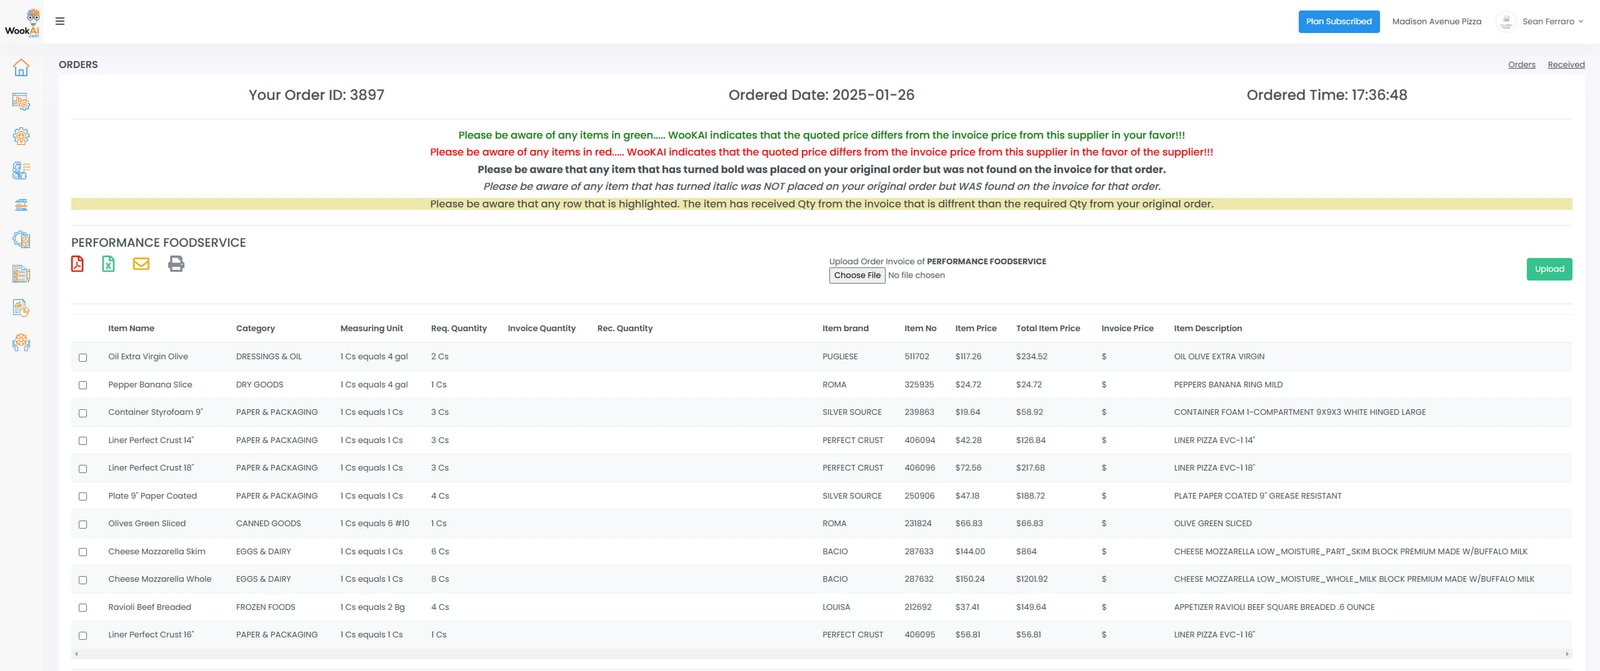This screenshot has width=1600, height=671.
Task: Click the user avatar next to Sean Ferraro
Action: click(1506, 21)
